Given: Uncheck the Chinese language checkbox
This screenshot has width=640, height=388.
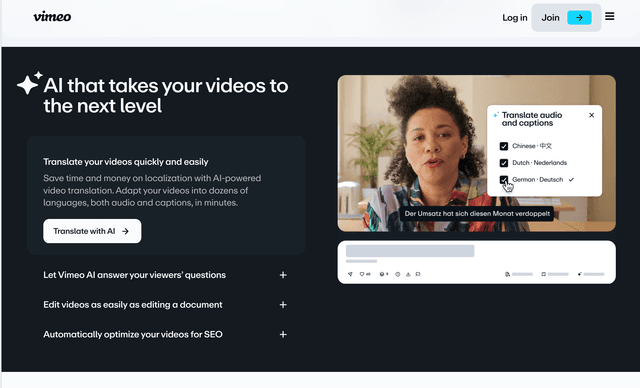Looking at the screenshot, I should click(x=504, y=146).
